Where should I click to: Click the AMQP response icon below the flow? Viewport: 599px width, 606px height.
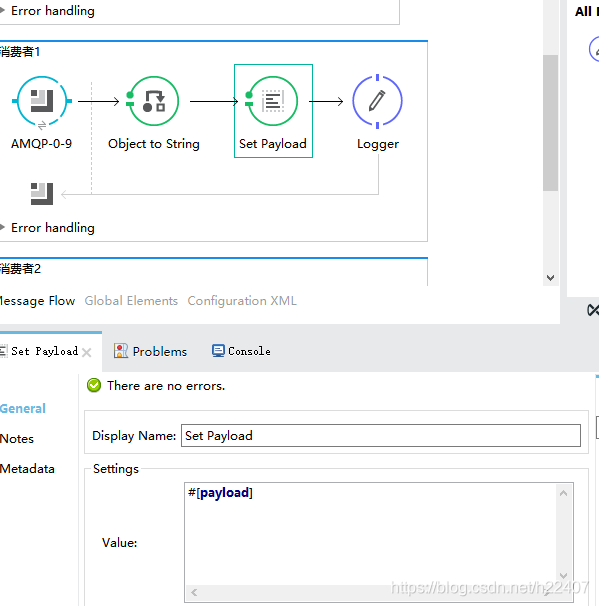(42, 194)
